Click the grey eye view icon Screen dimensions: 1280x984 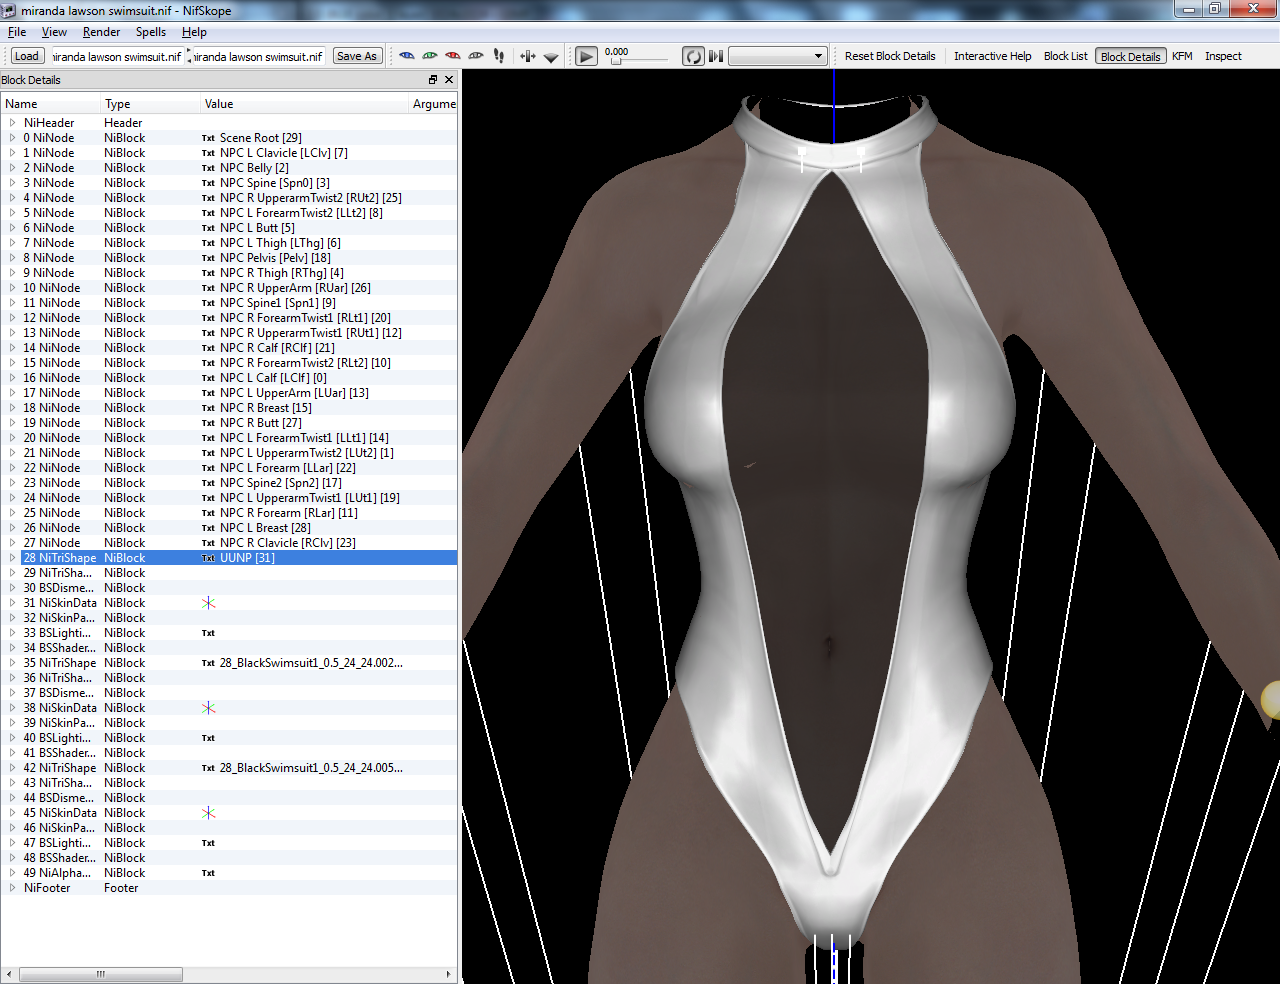pos(476,56)
